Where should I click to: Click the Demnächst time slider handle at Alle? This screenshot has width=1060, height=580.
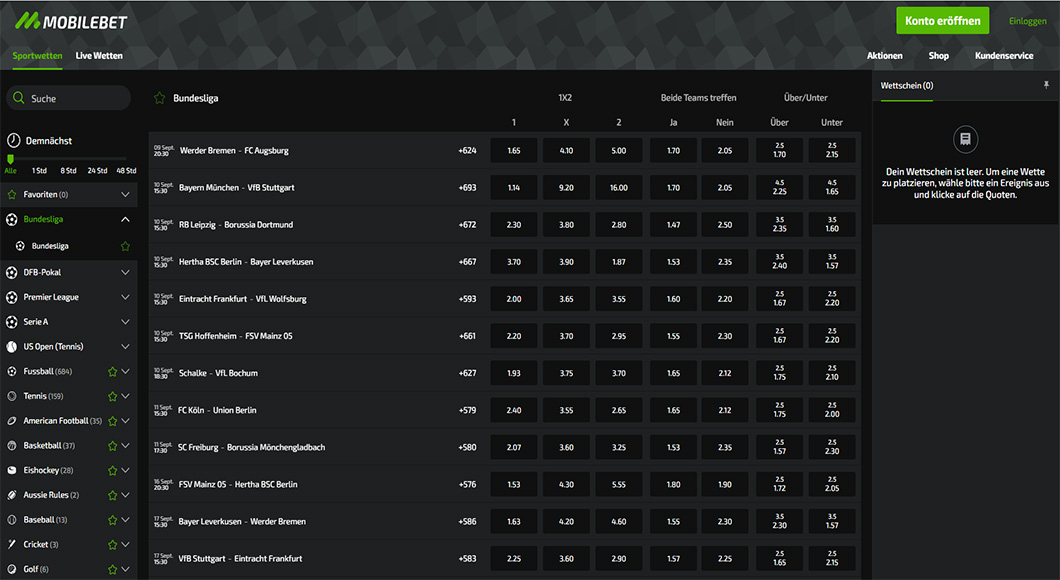click(x=10, y=159)
